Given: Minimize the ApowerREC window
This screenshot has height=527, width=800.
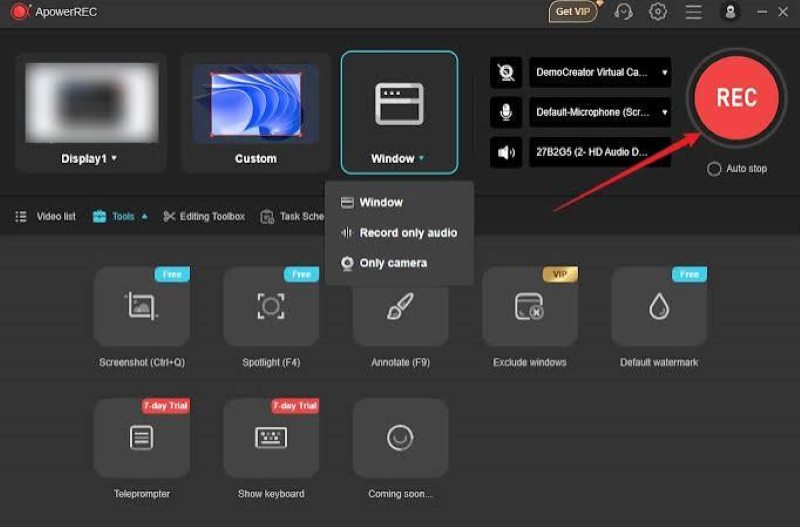Looking at the screenshot, I should tap(762, 12).
